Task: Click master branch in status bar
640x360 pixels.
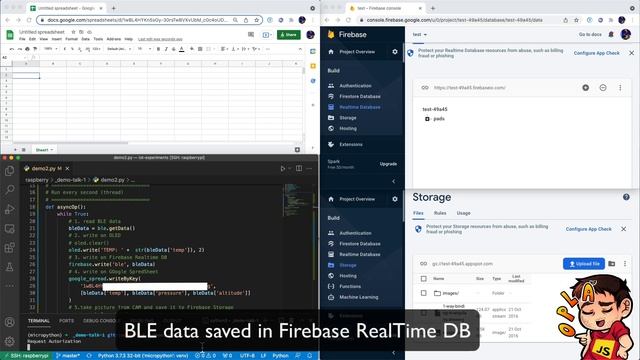Action: click(x=67, y=356)
